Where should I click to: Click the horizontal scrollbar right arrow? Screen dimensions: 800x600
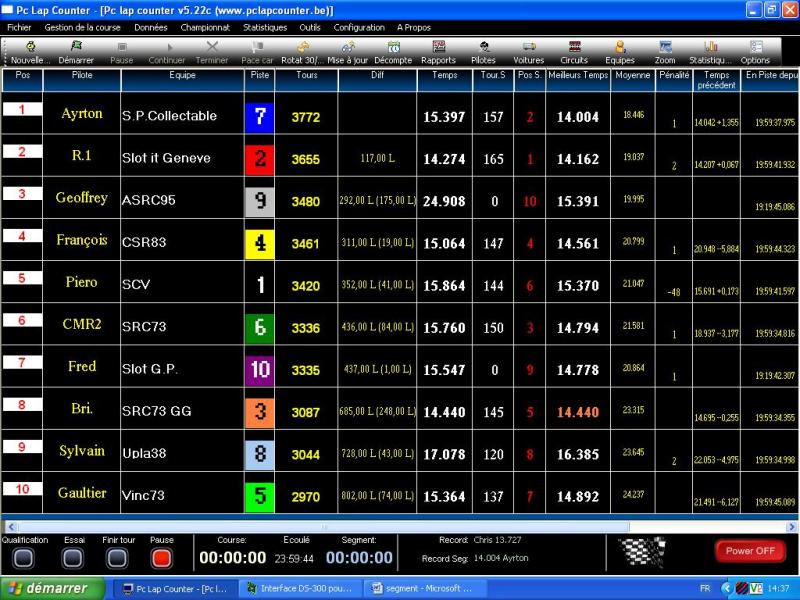792,527
